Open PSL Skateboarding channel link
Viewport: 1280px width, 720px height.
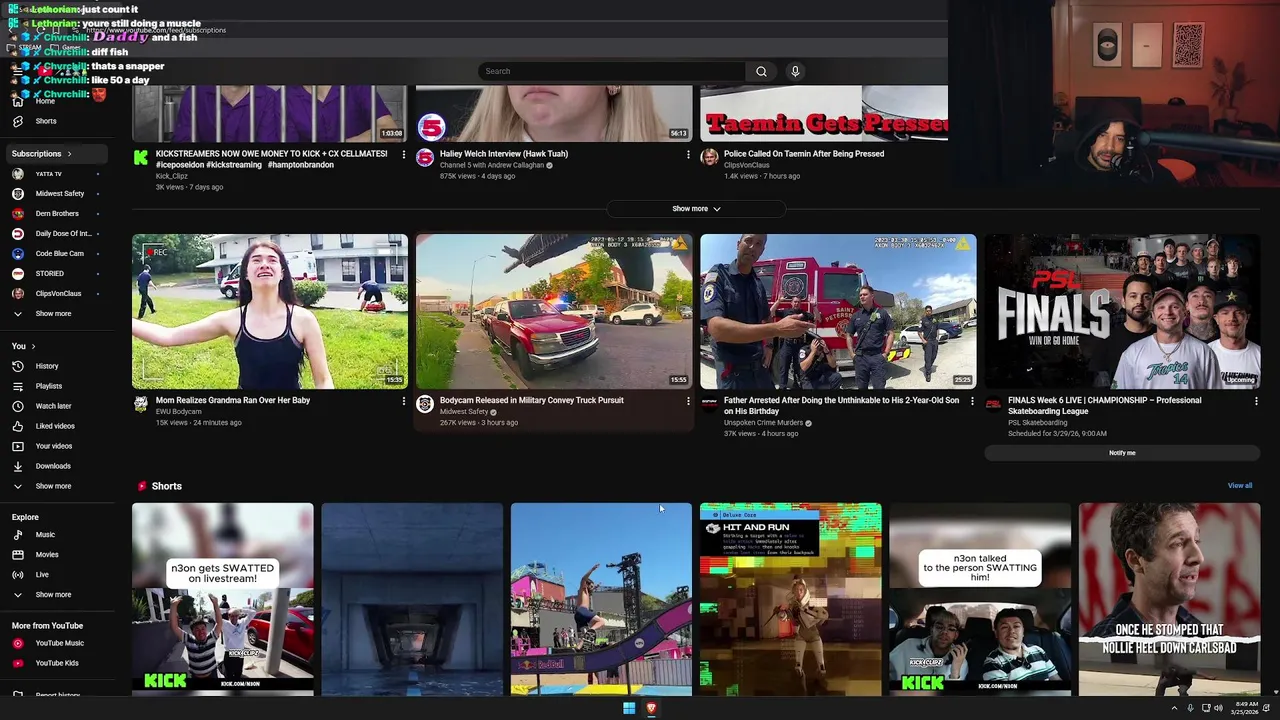coord(1038,422)
